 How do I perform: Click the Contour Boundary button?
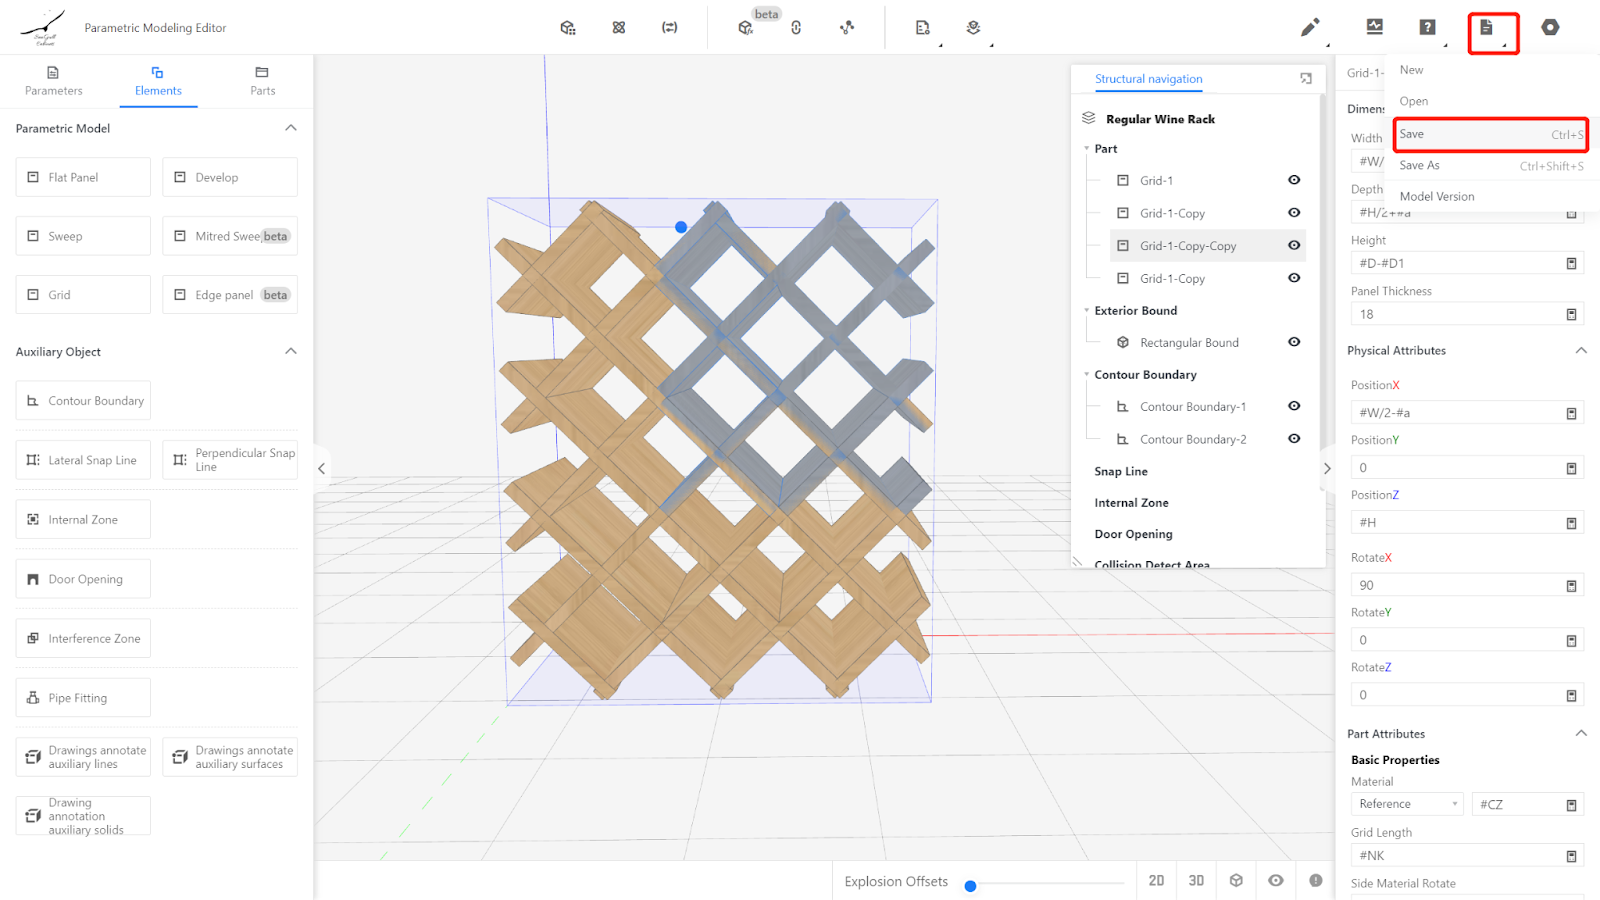click(83, 401)
